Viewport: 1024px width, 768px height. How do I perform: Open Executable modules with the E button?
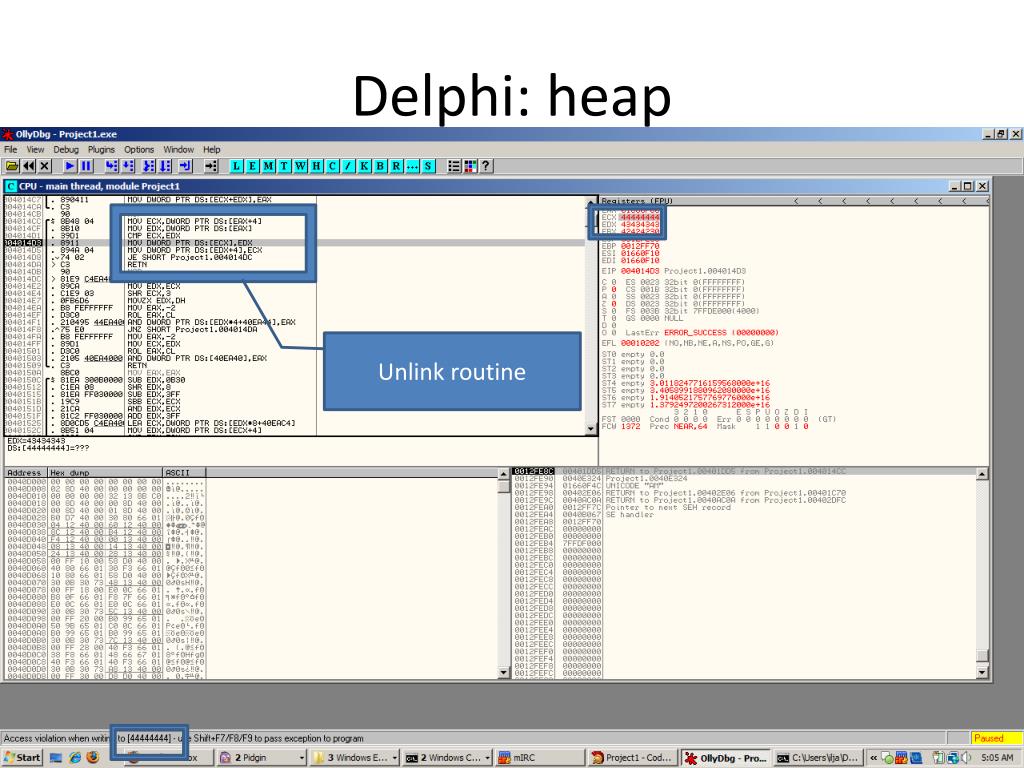point(252,166)
